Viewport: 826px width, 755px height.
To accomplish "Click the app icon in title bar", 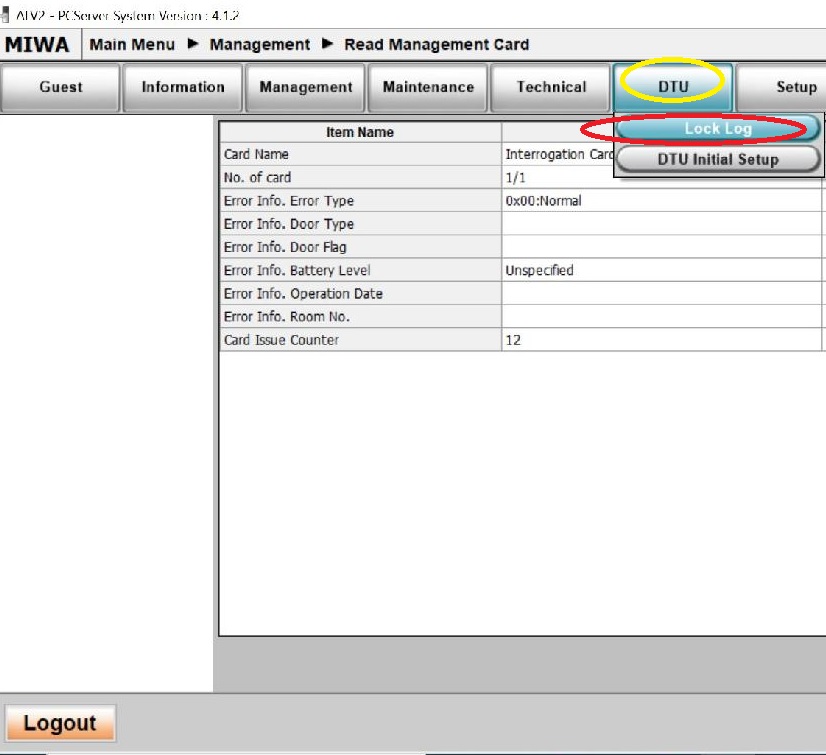I will 5,16.
